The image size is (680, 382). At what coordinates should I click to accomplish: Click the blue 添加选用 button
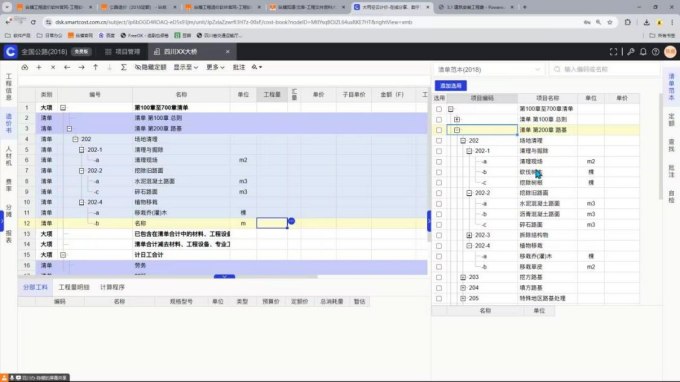pyautogui.click(x=451, y=86)
